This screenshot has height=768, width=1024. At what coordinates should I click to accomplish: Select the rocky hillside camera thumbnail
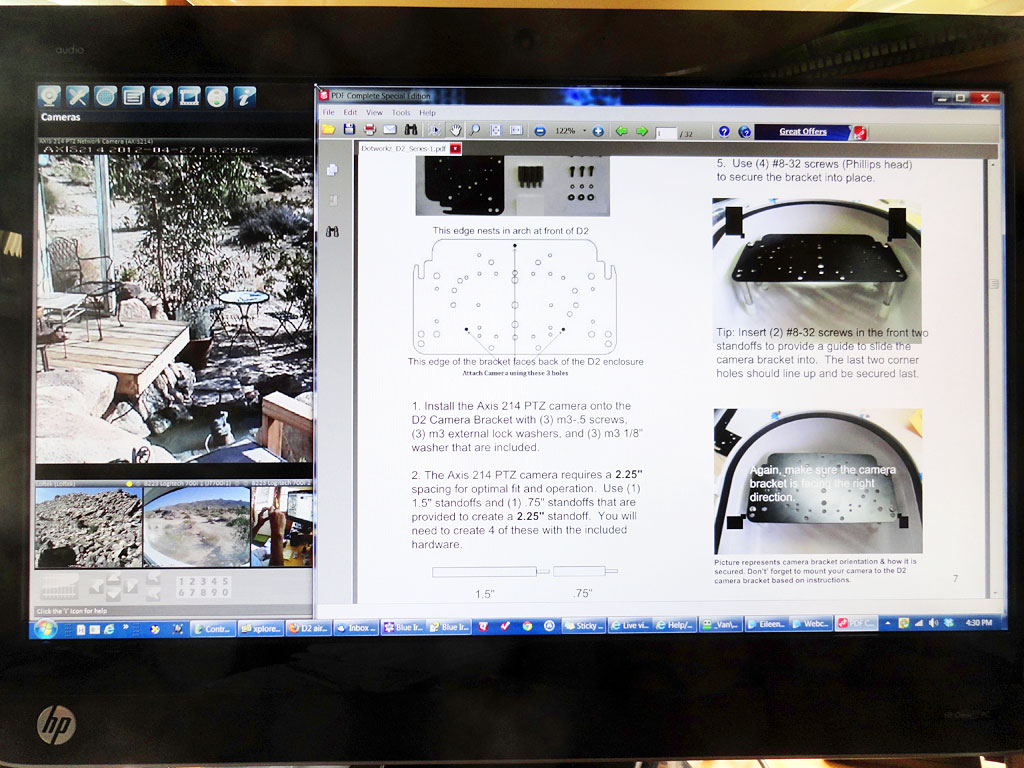pyautogui.click(x=88, y=526)
